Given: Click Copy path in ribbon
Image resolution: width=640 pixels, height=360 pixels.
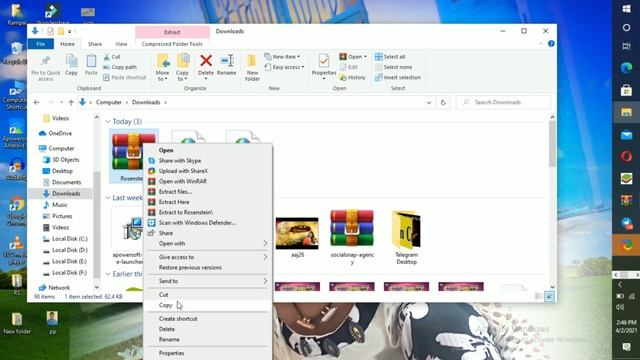Looking at the screenshot, I should pyautogui.click(x=120, y=67).
